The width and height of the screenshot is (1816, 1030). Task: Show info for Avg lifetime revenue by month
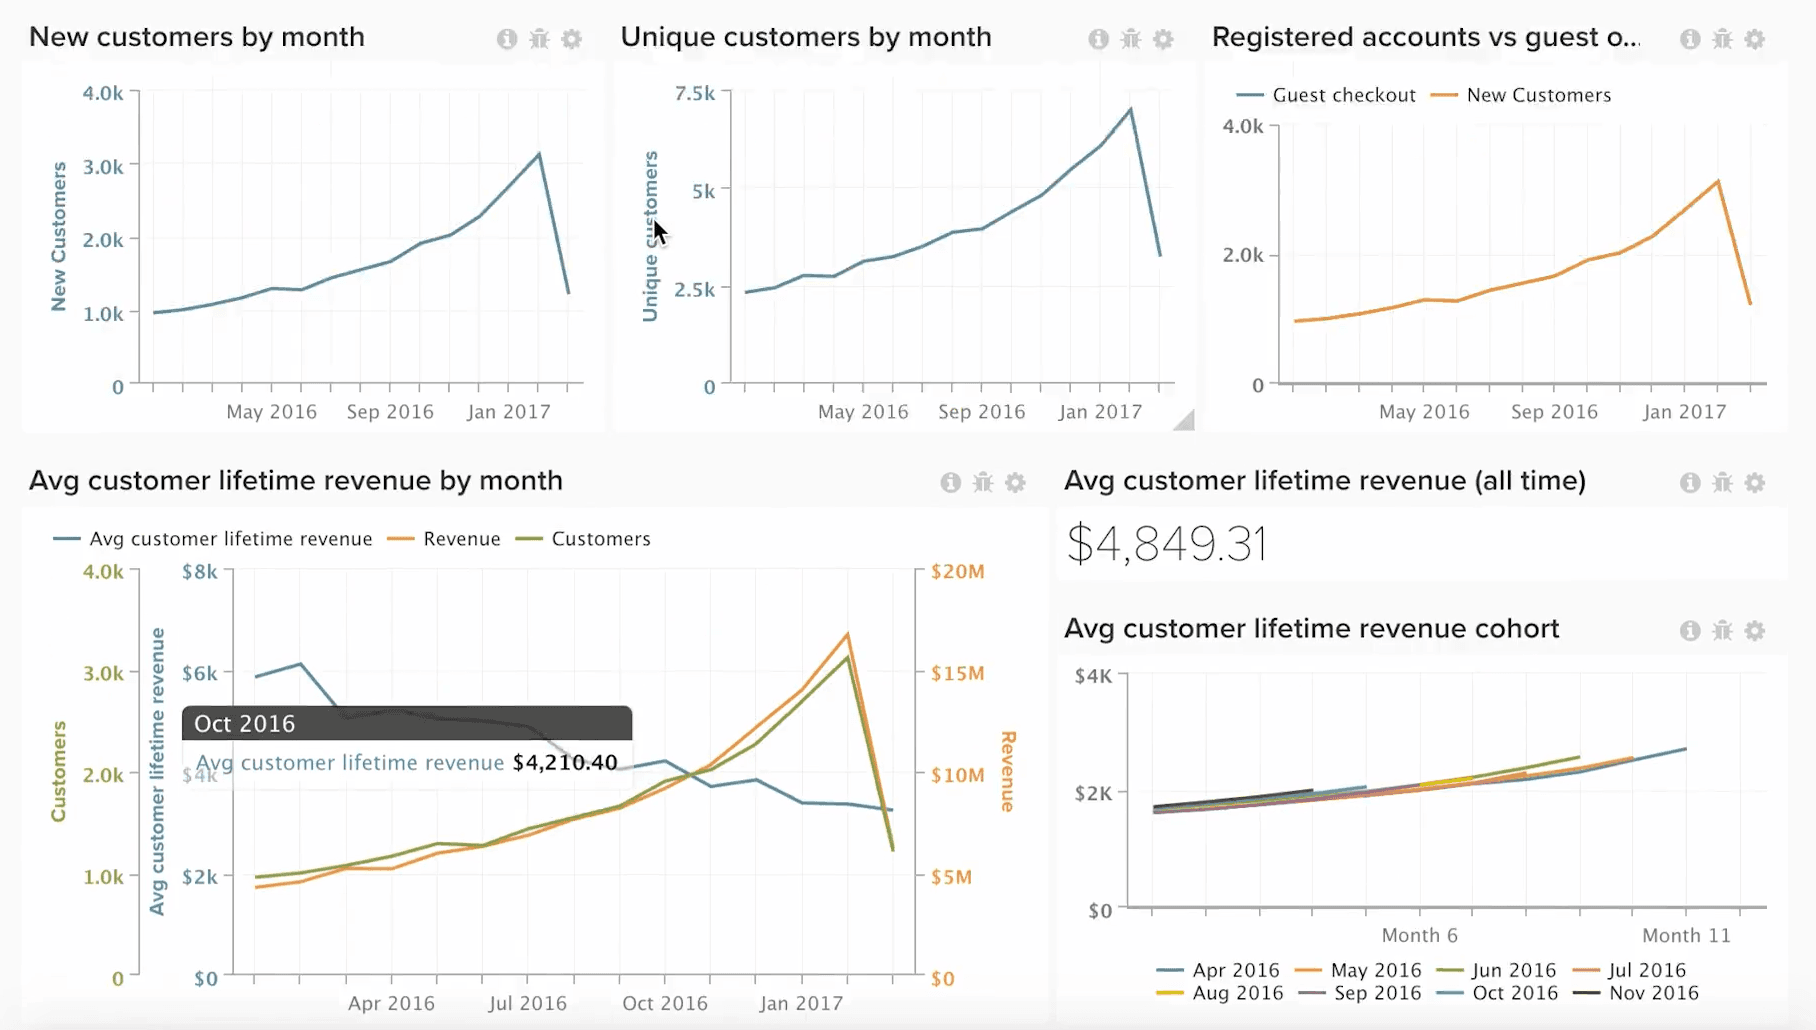pos(951,483)
